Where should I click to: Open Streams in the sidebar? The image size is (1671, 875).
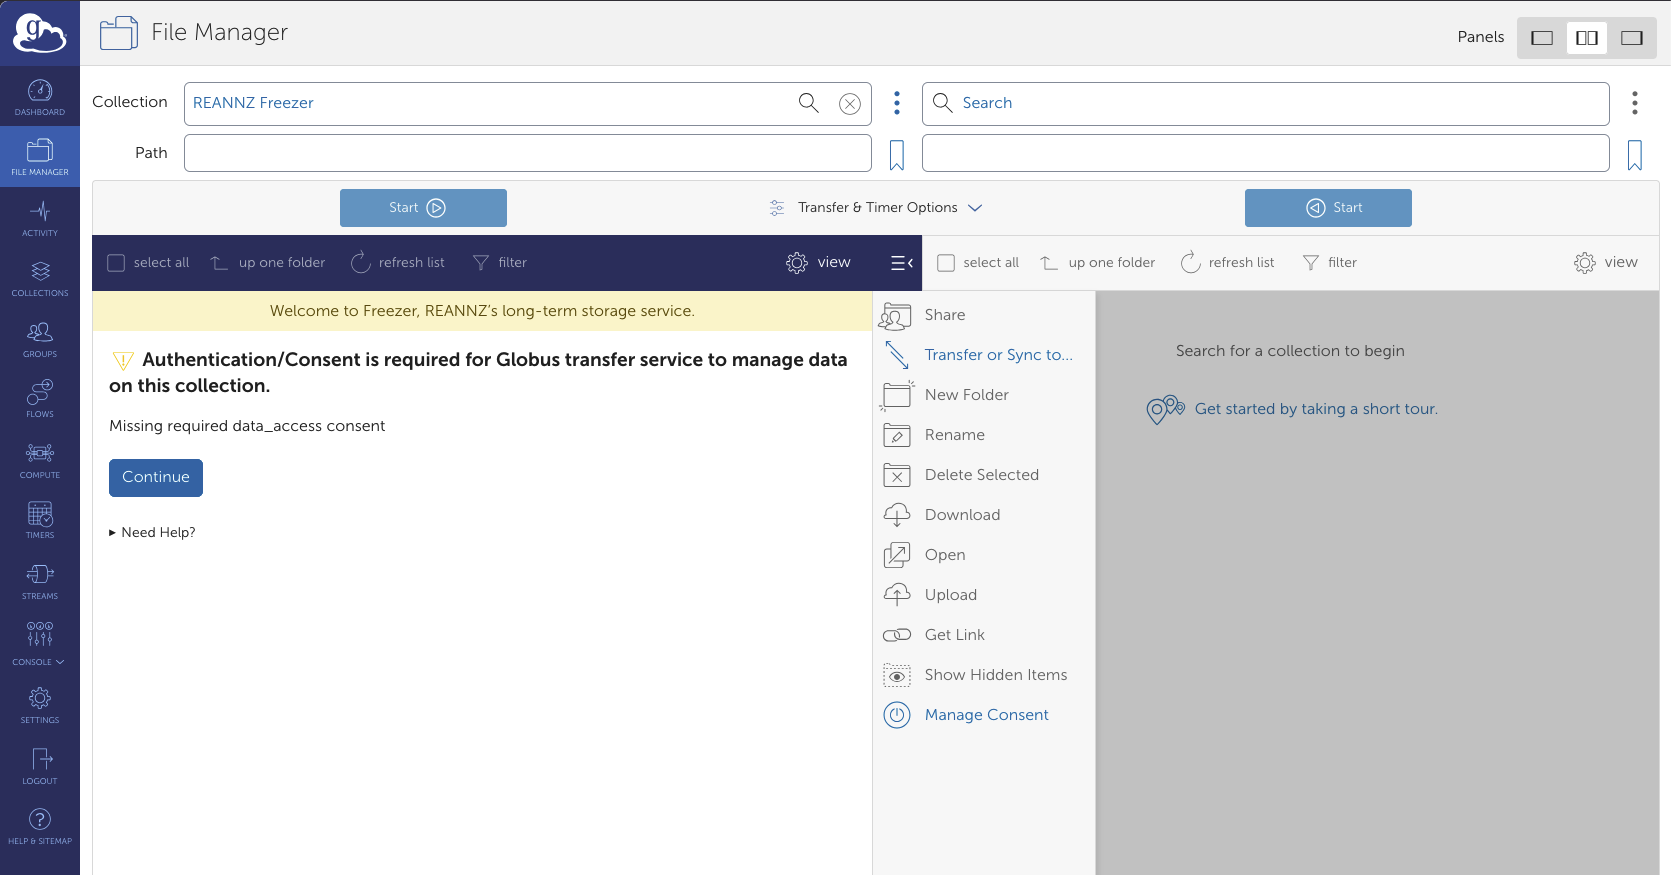[x=40, y=581]
